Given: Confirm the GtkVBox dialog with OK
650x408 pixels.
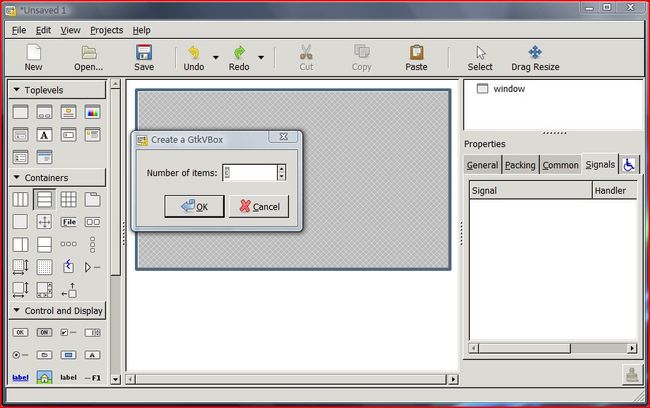Looking at the screenshot, I should (x=194, y=206).
